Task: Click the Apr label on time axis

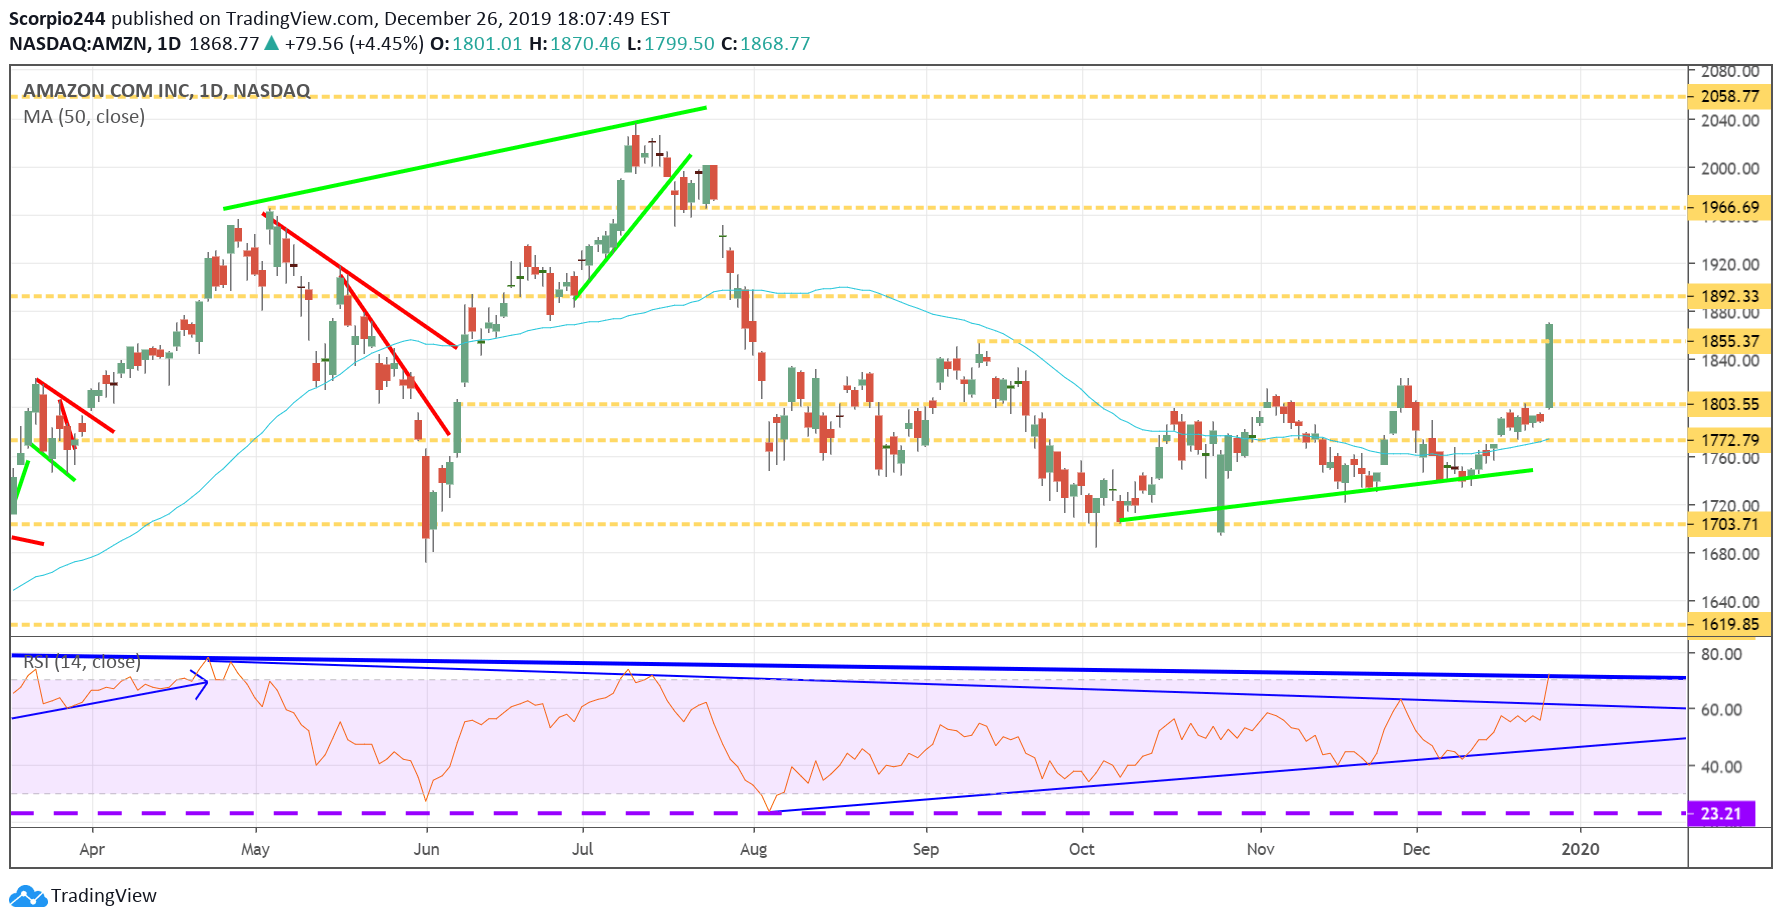Action: click(x=92, y=849)
